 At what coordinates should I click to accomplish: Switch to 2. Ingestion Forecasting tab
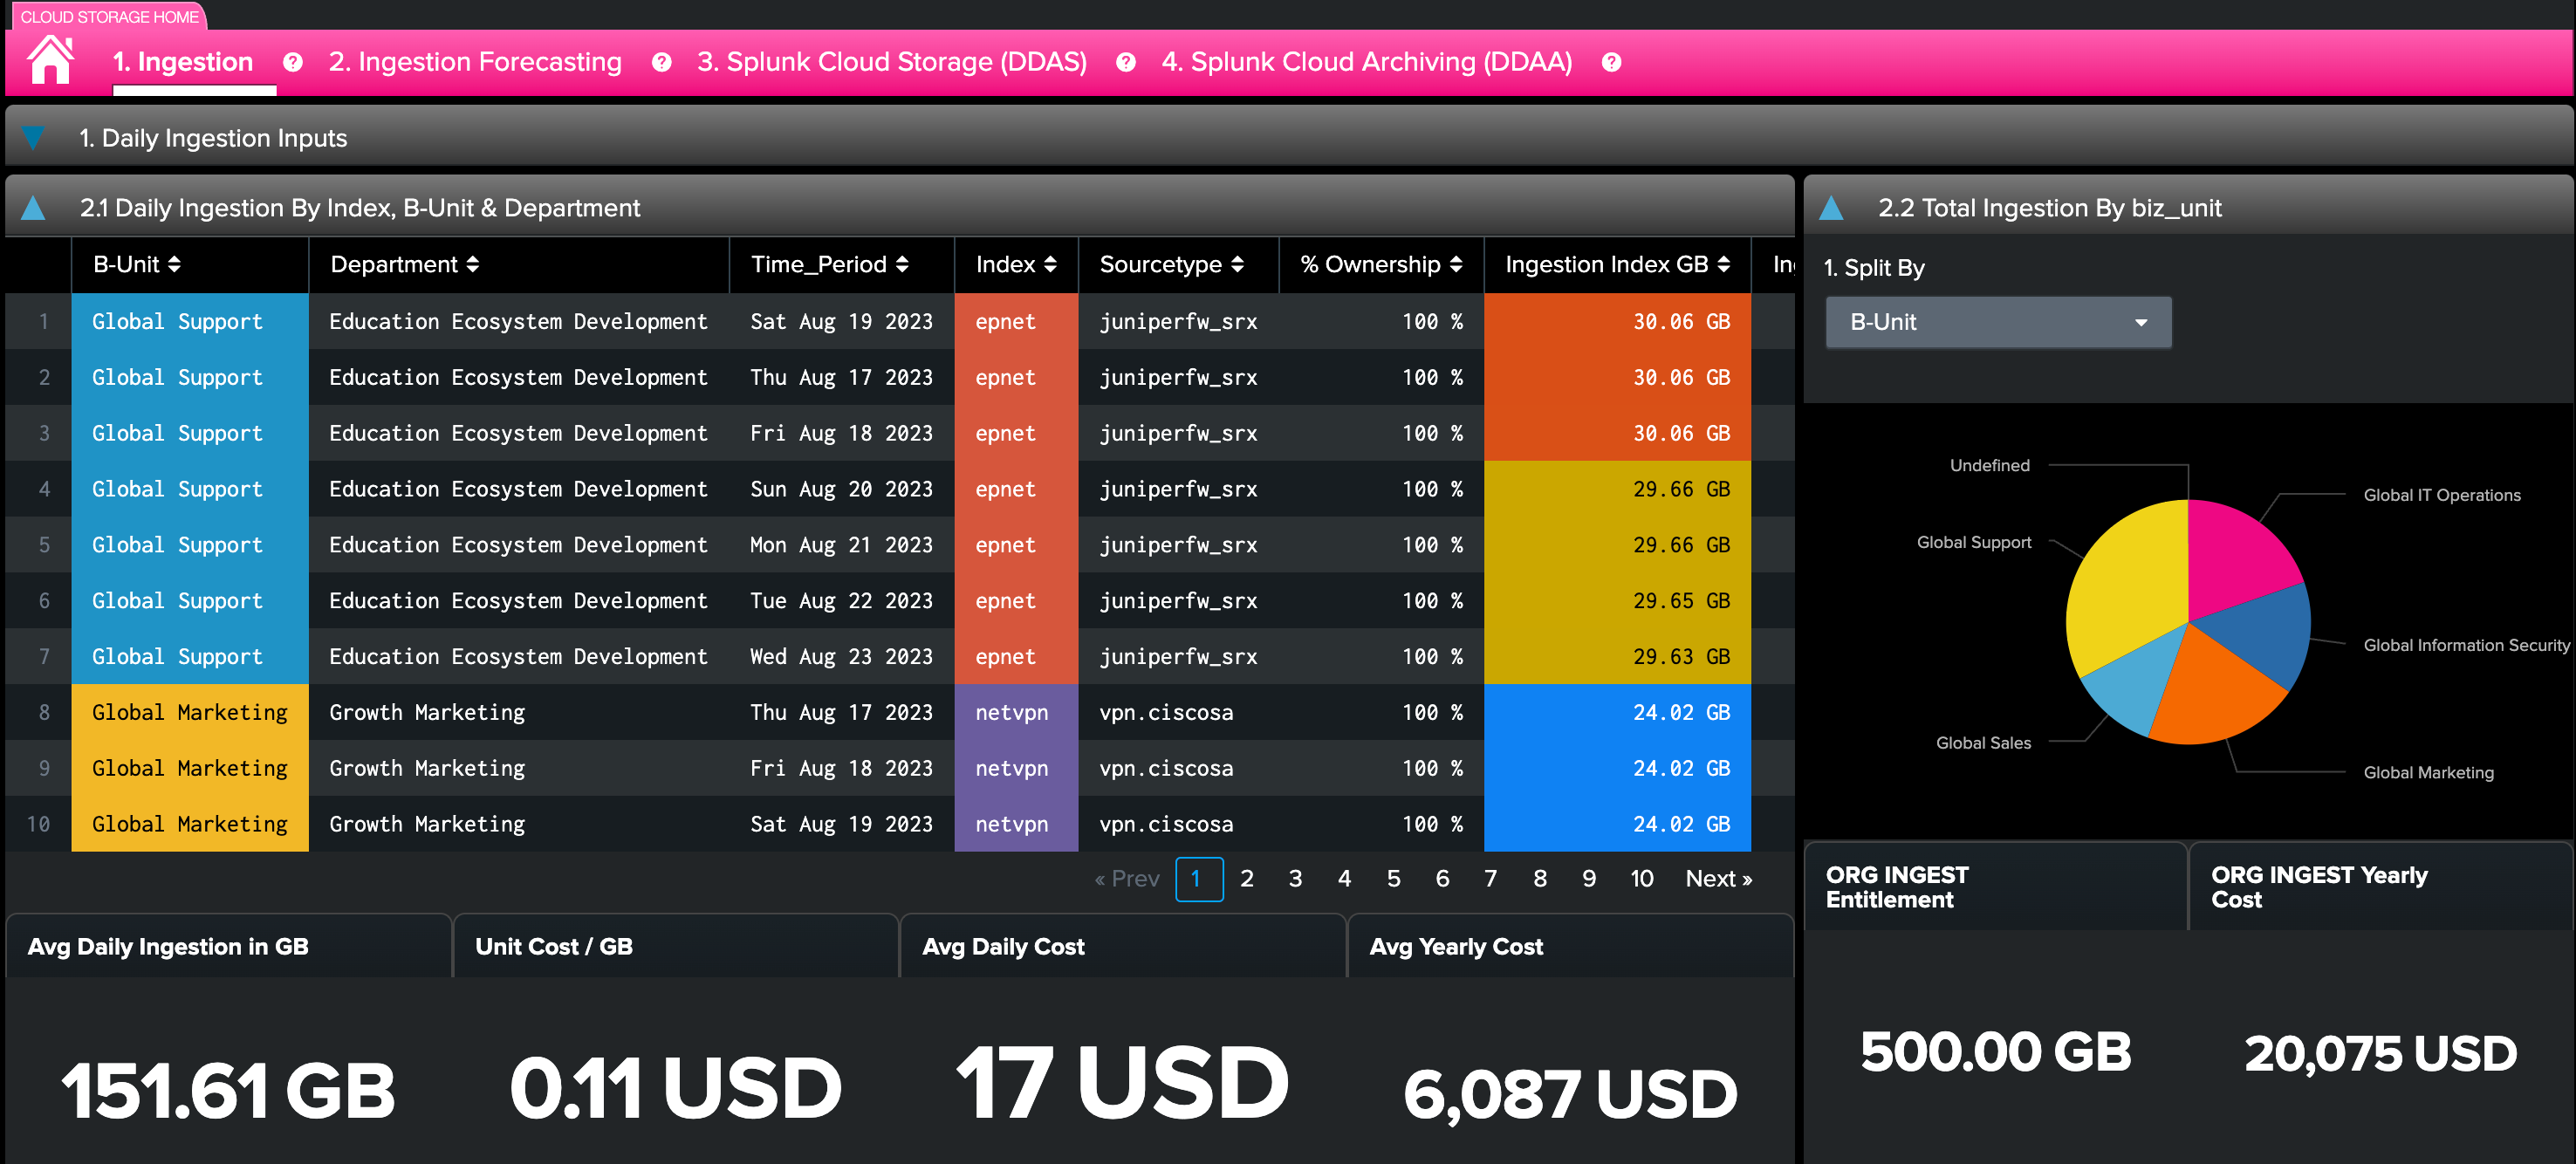pyautogui.click(x=475, y=62)
